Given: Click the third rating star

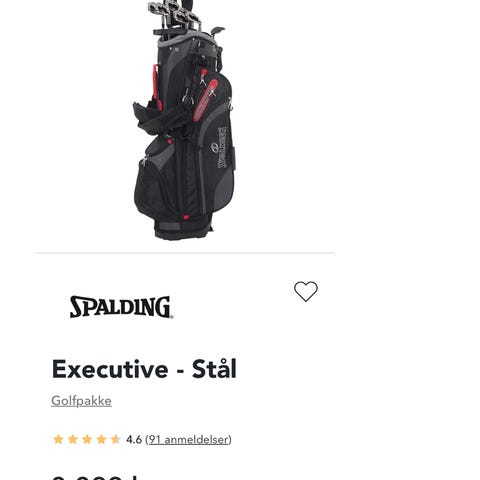Looking at the screenshot, I should coord(87,439).
